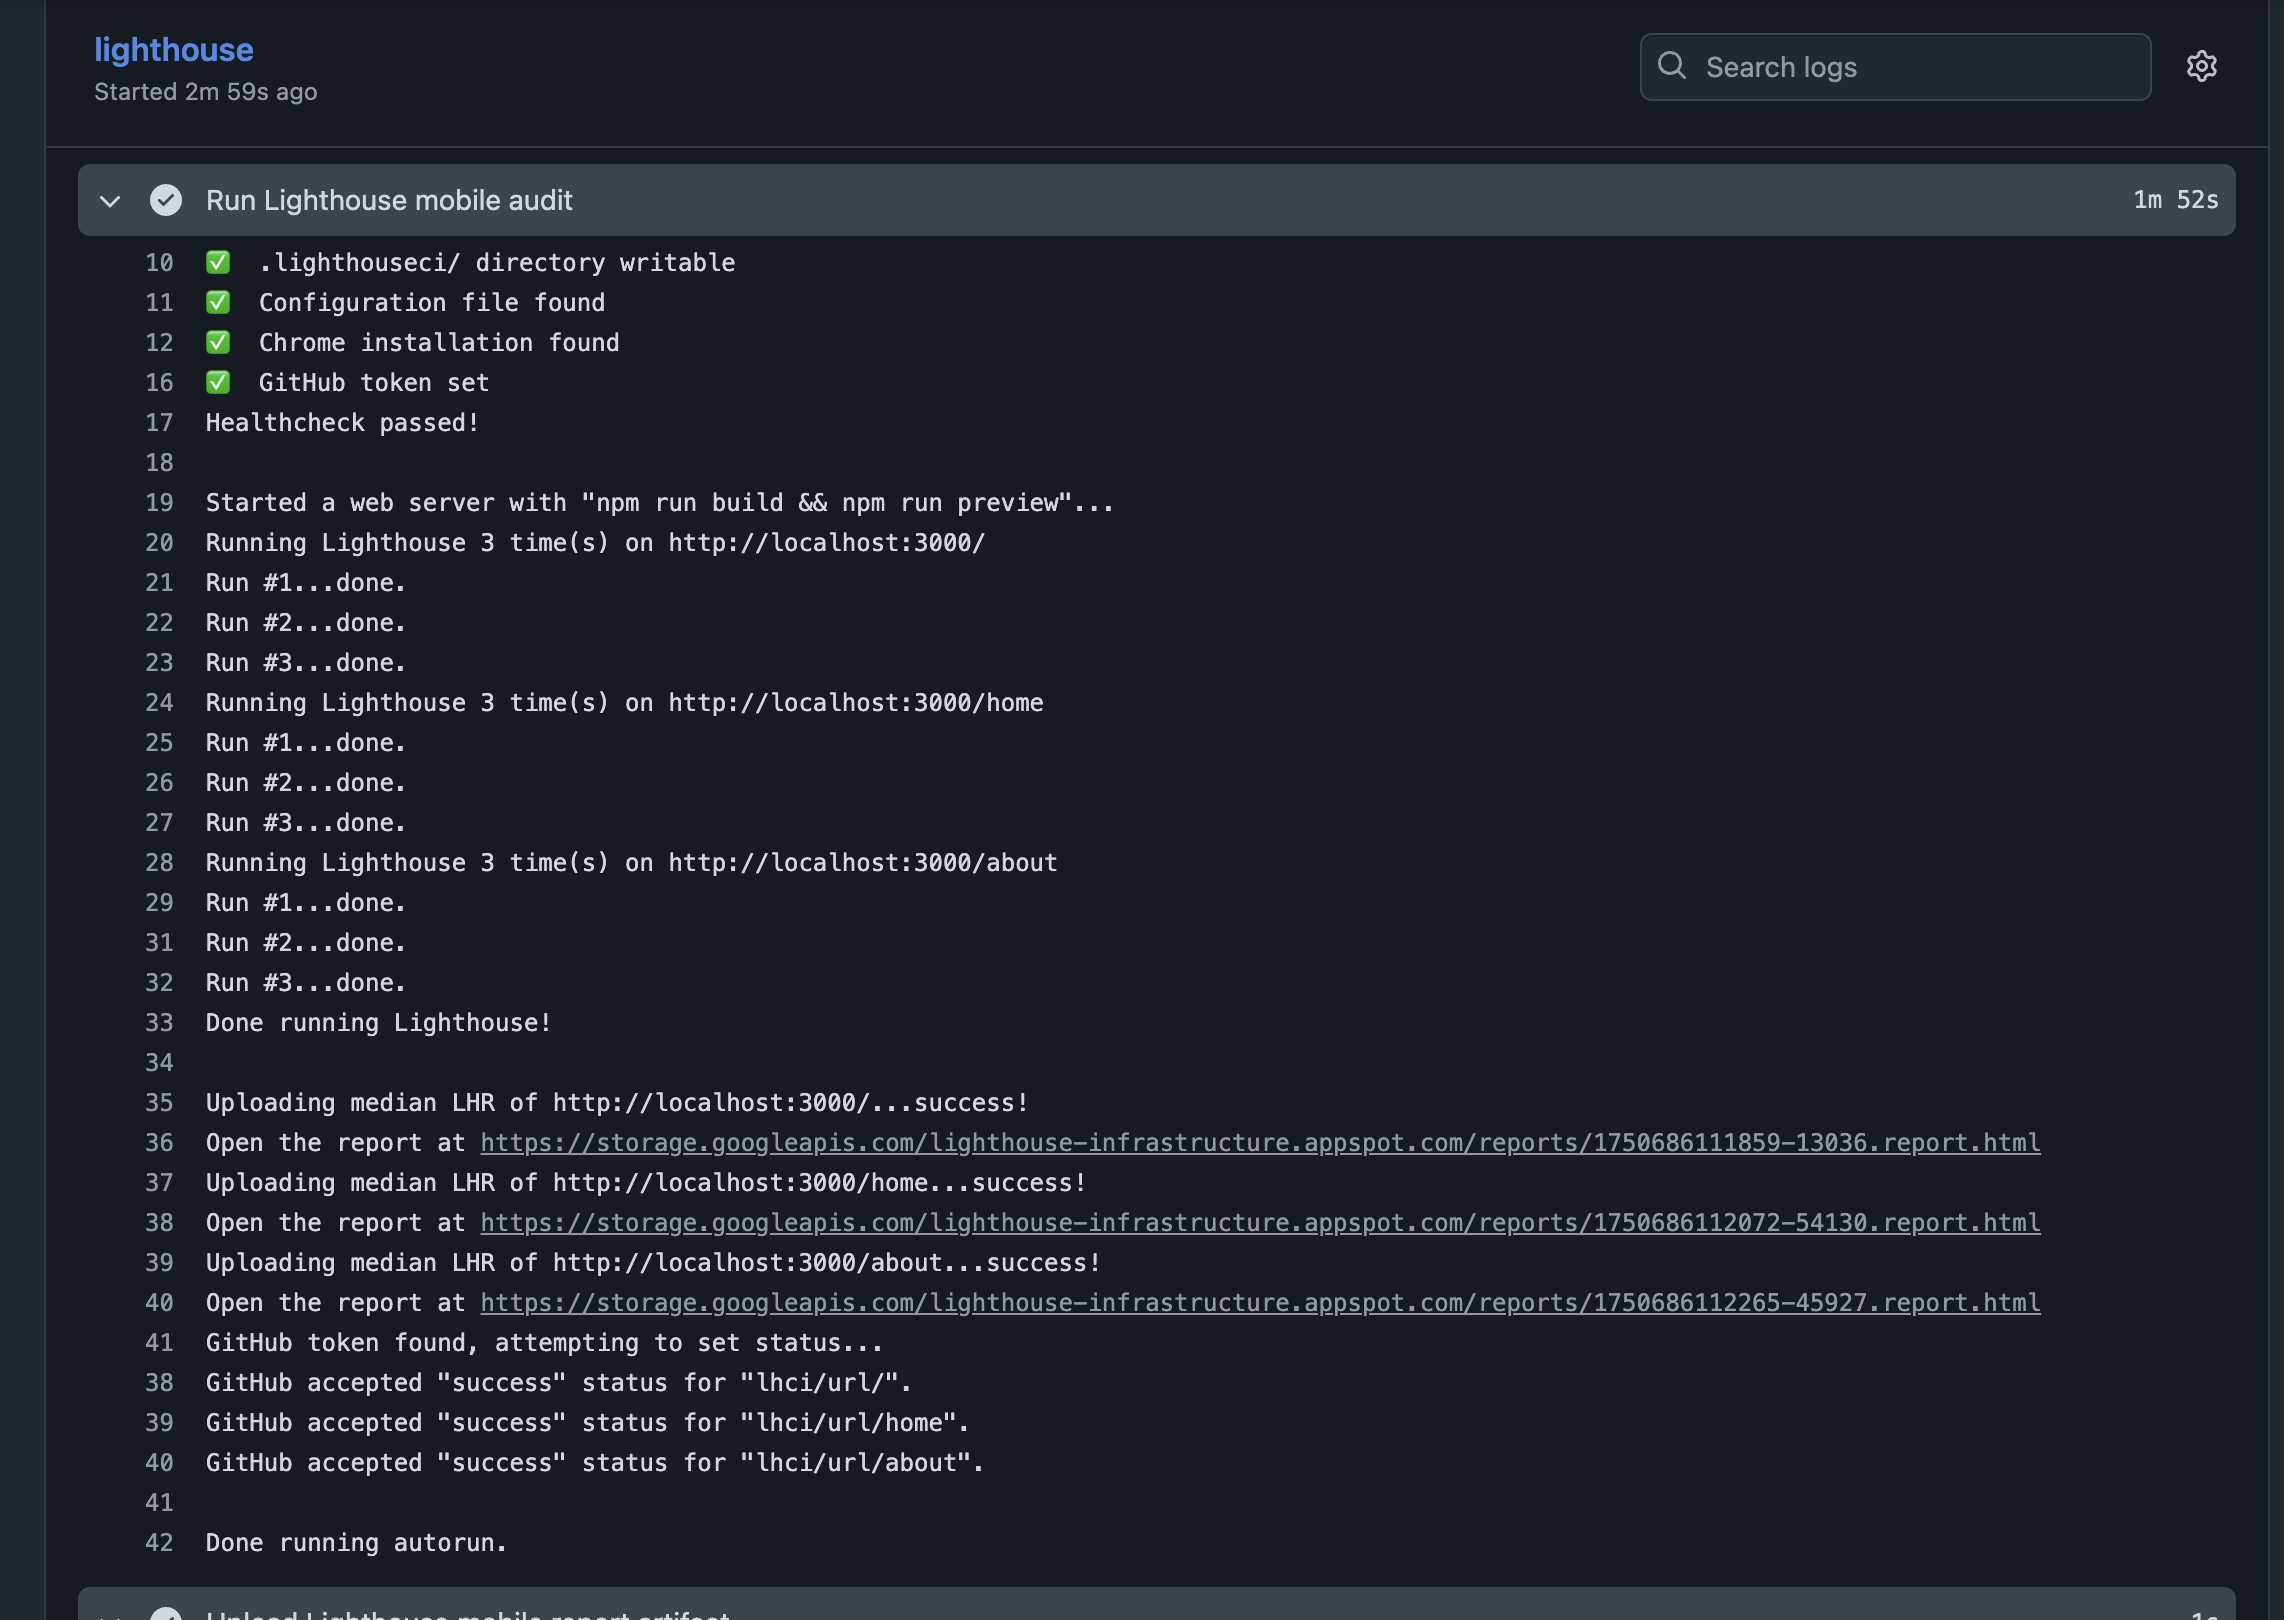Select the 'Started a web server with' log line
This screenshot has height=1620, width=2284.
(659, 502)
